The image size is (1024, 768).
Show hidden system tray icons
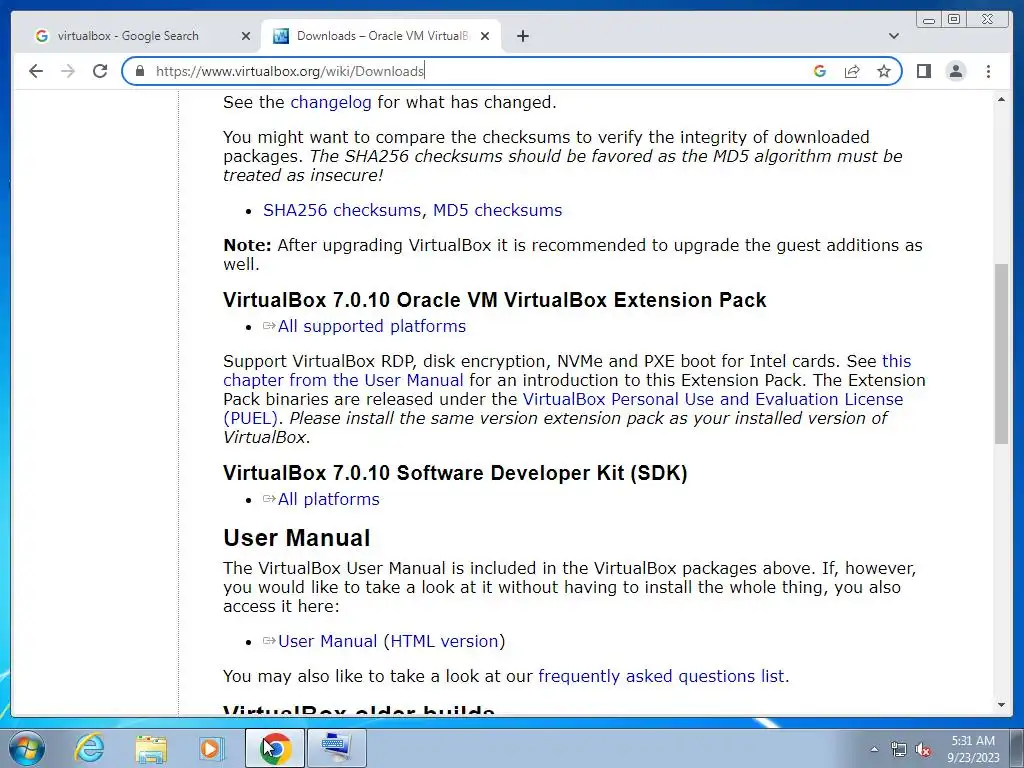(x=874, y=749)
